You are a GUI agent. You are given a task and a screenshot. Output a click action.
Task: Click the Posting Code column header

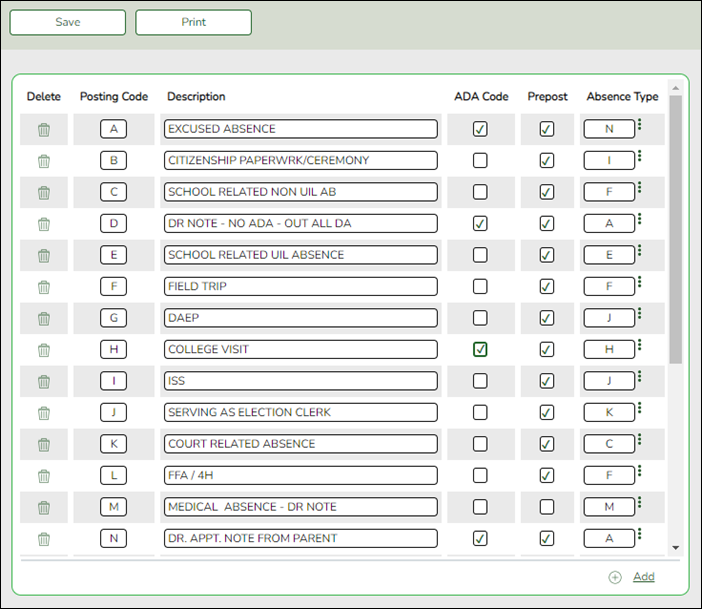(x=114, y=96)
